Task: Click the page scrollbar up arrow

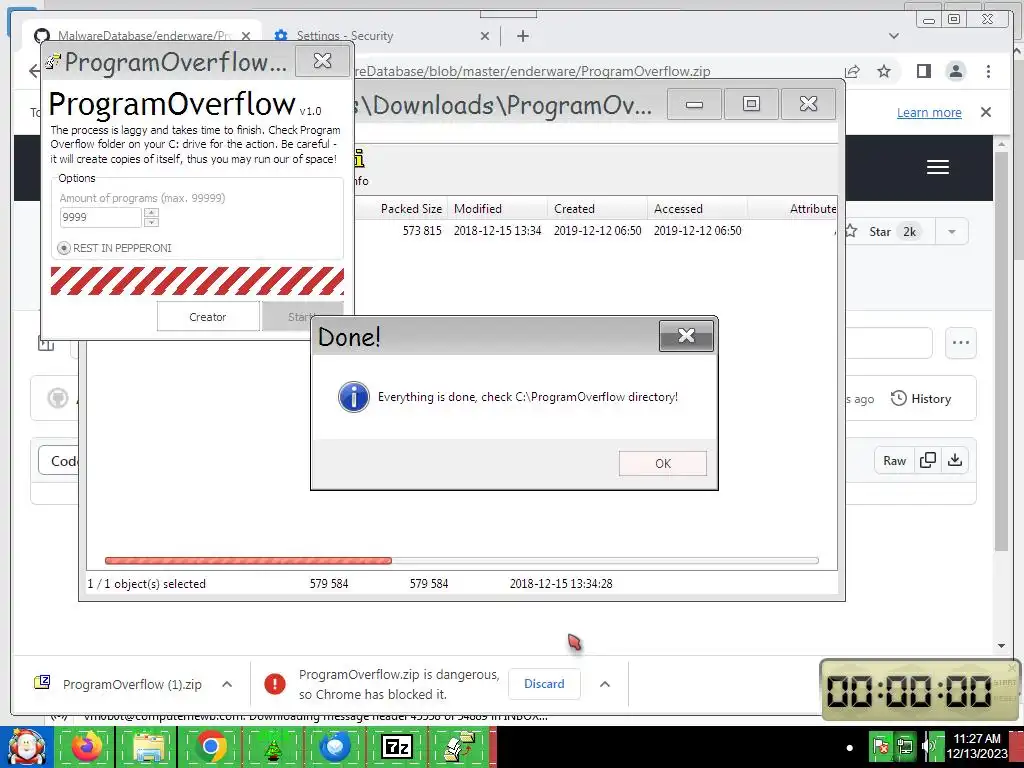Action: click(1001, 142)
